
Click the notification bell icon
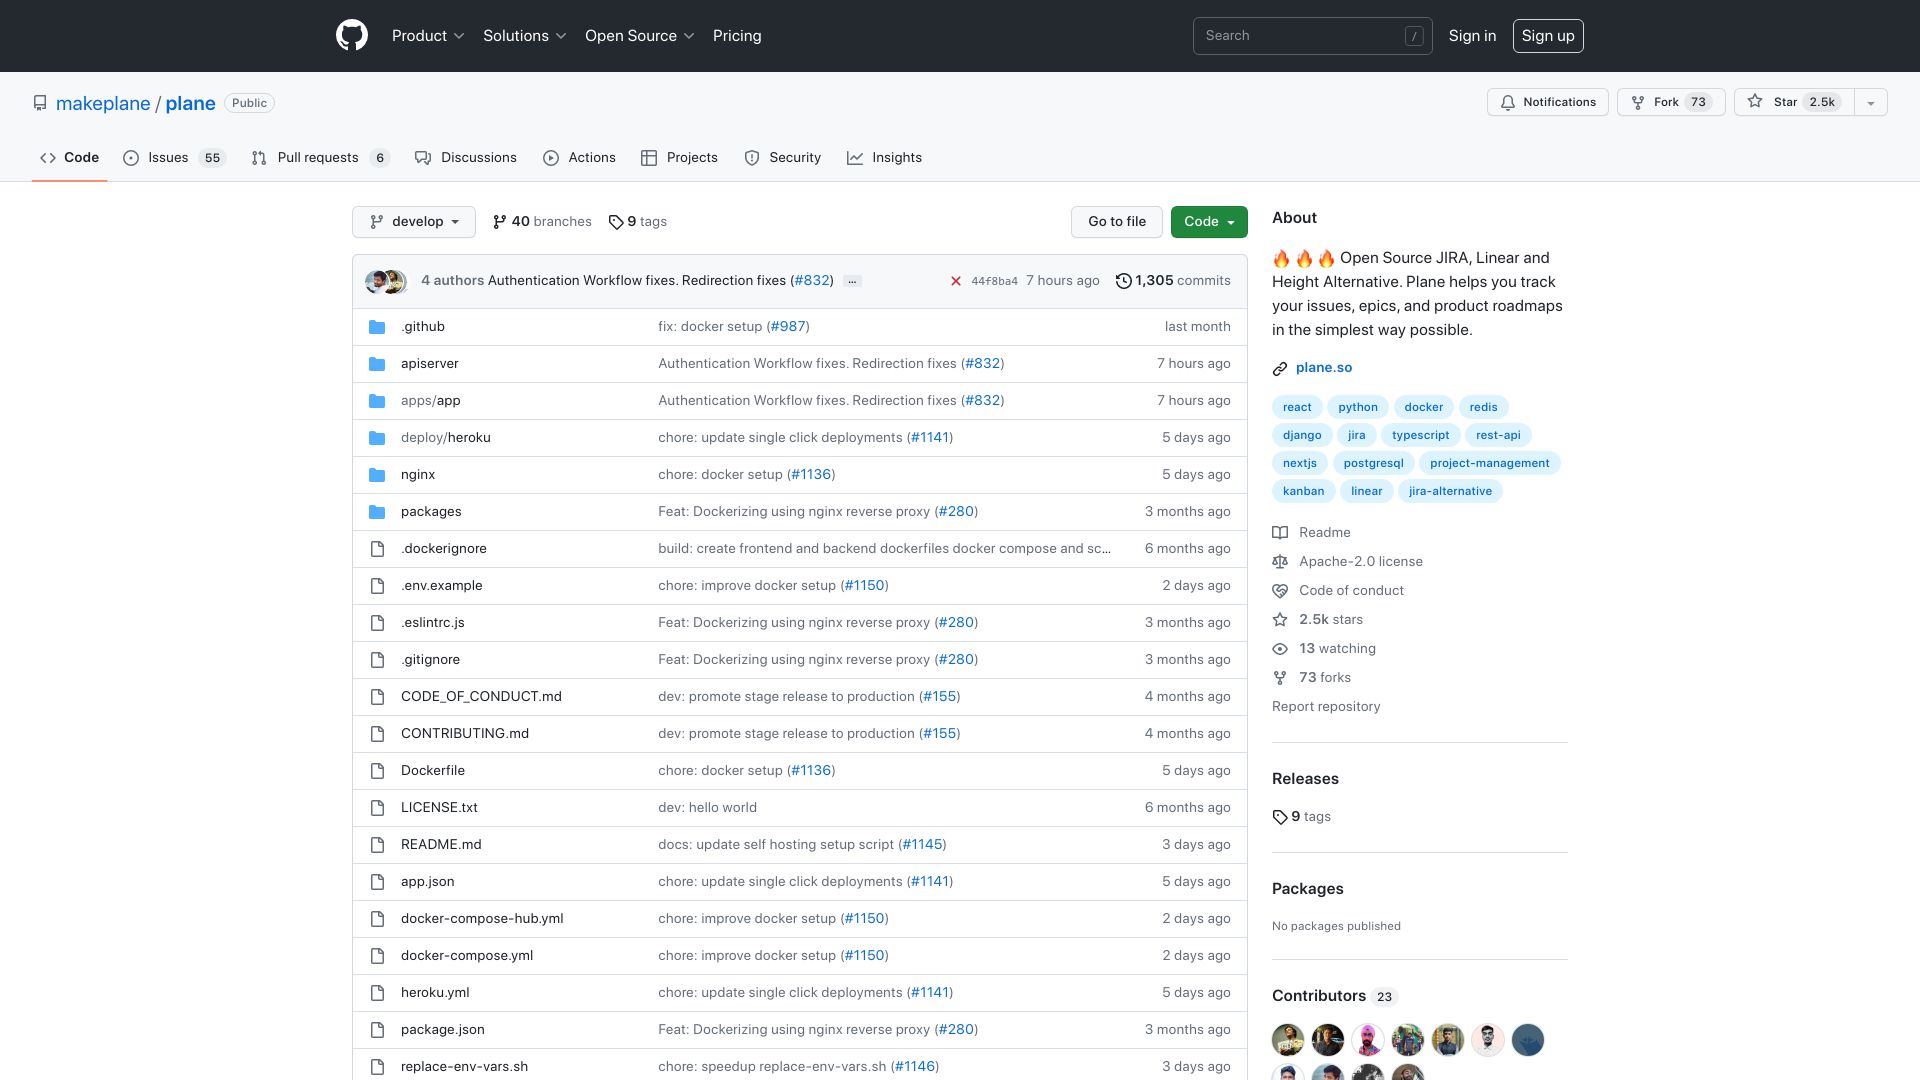tap(1508, 103)
